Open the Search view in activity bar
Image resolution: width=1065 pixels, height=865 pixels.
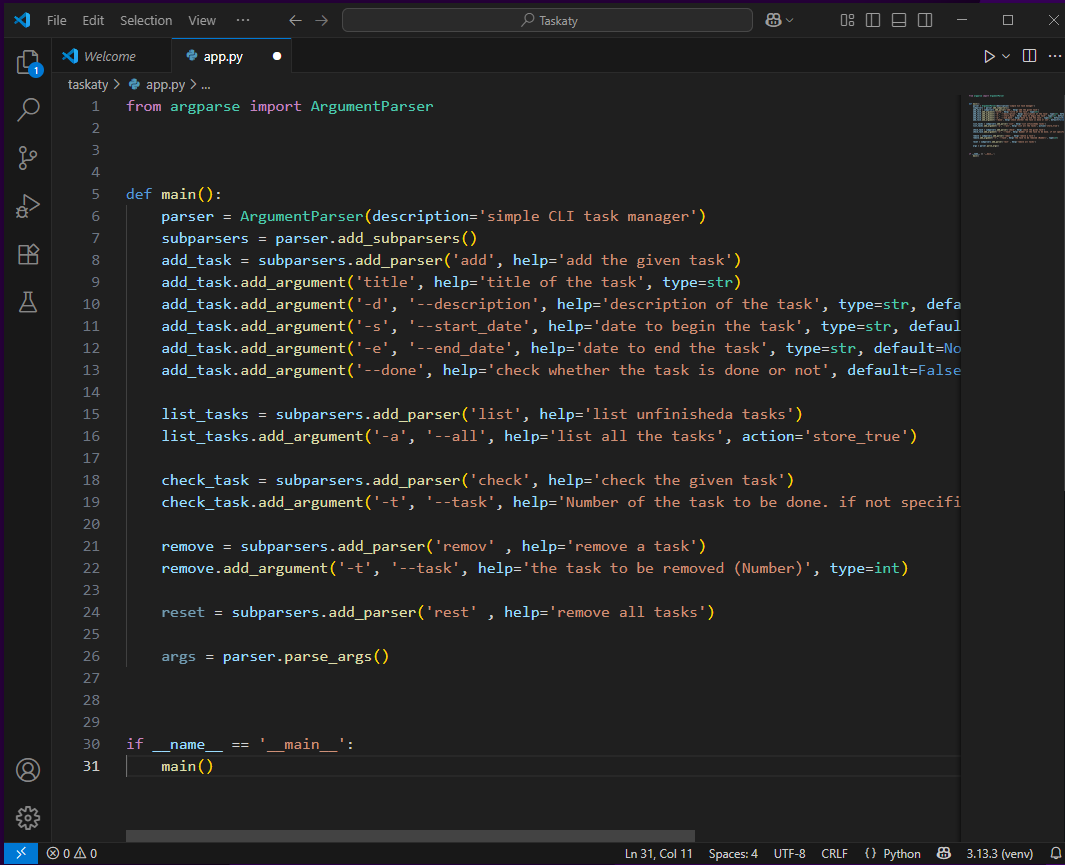click(28, 110)
